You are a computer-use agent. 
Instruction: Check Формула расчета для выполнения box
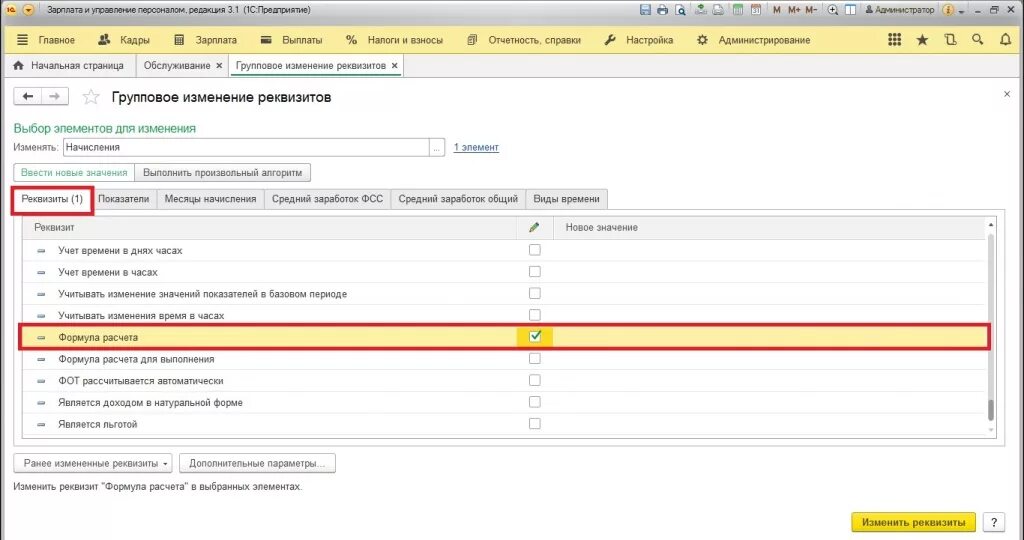[535, 358]
